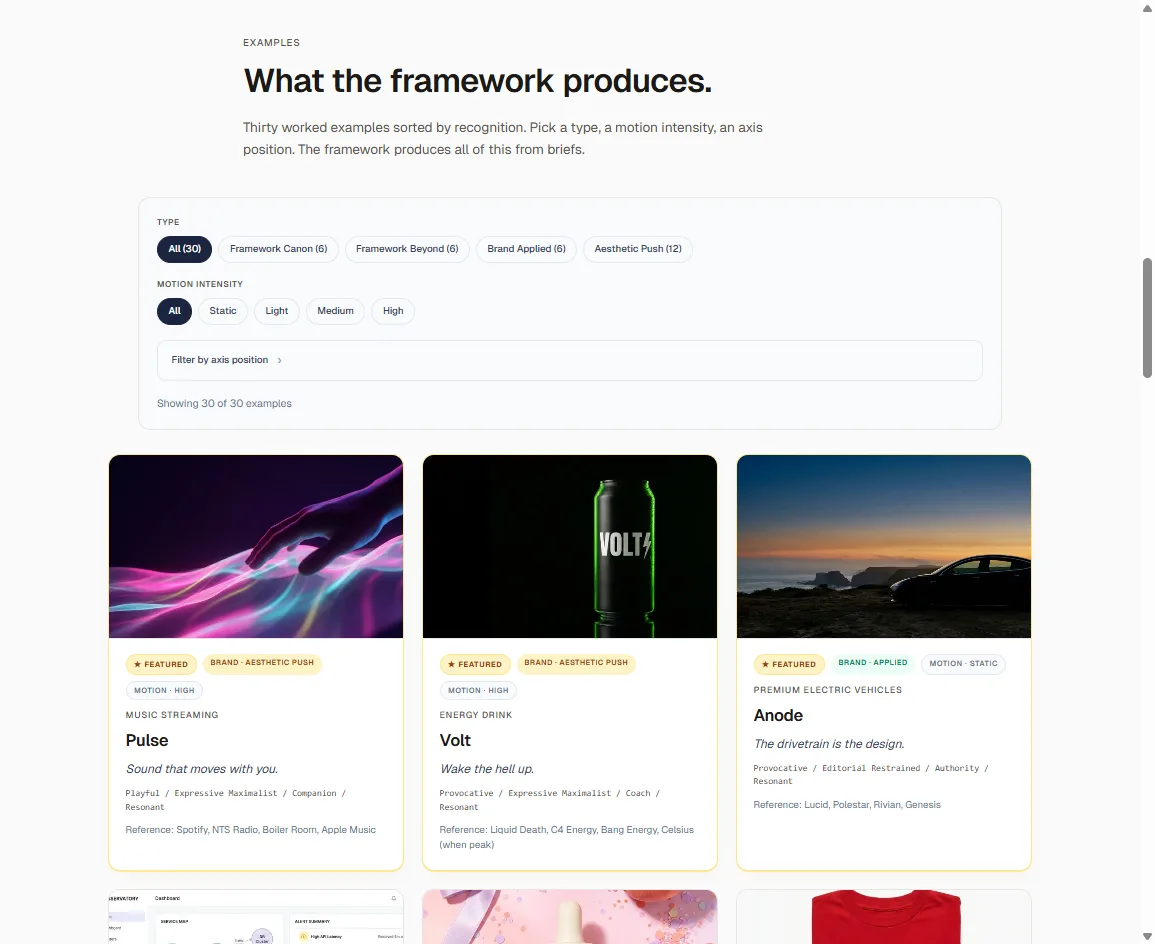Click the red t-shirt thumbnail
Image resolution: width=1155 pixels, height=944 pixels.
point(884,917)
